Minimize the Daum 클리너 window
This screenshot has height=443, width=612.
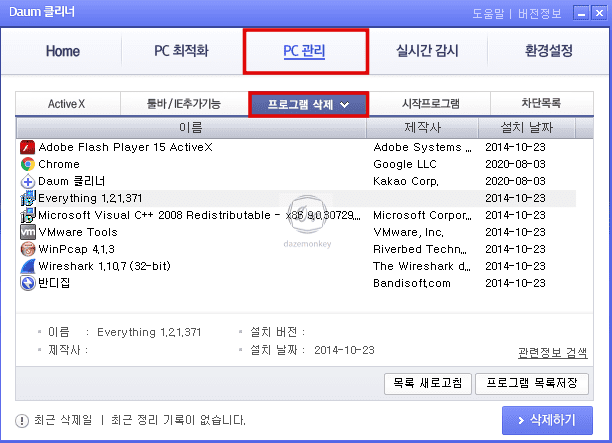(581, 13)
